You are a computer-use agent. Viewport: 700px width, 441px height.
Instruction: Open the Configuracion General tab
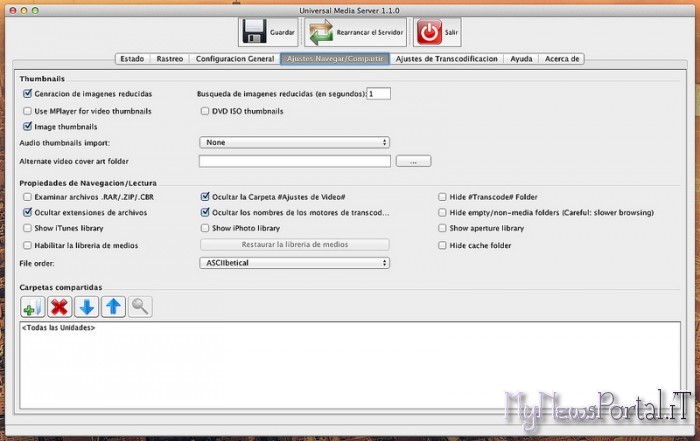pyautogui.click(x=235, y=59)
